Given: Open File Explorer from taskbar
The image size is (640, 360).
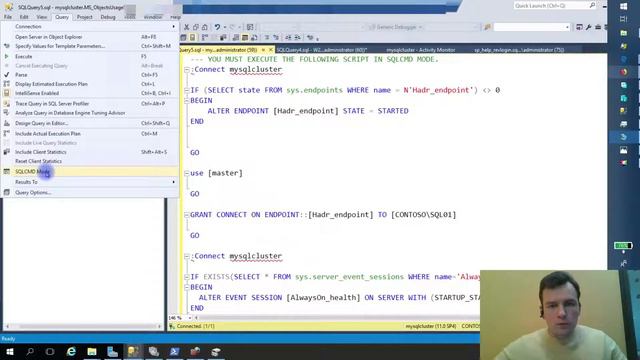Looking at the screenshot, I should click(92, 351).
